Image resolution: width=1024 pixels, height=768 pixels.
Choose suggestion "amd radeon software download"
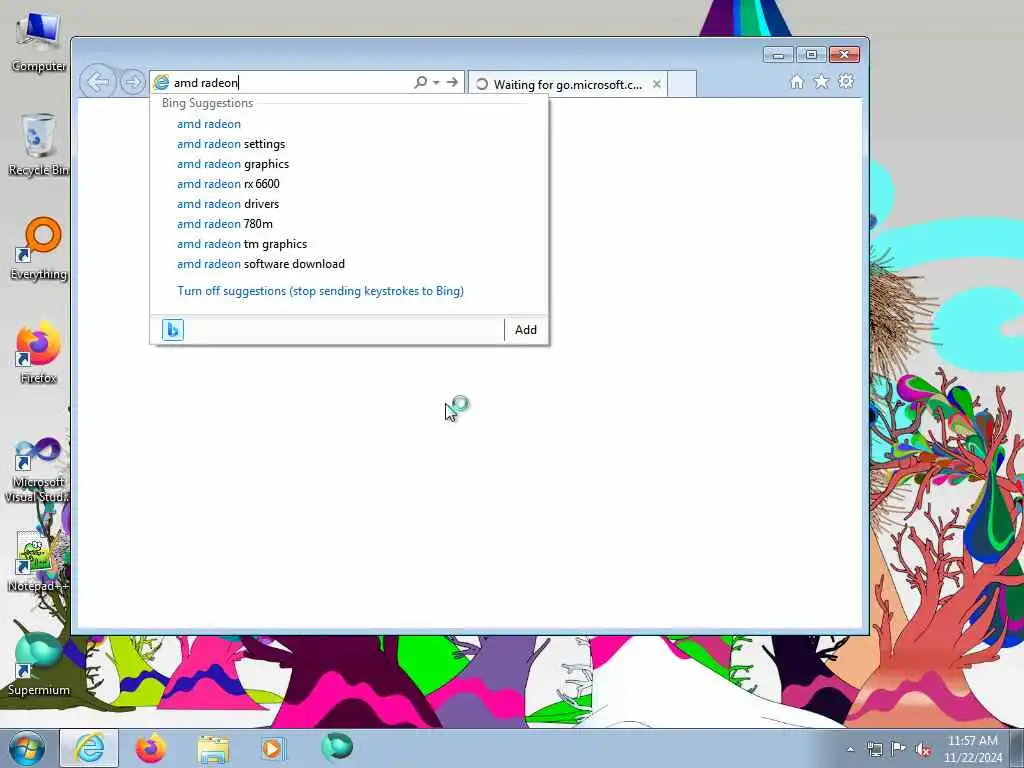click(x=349, y=264)
